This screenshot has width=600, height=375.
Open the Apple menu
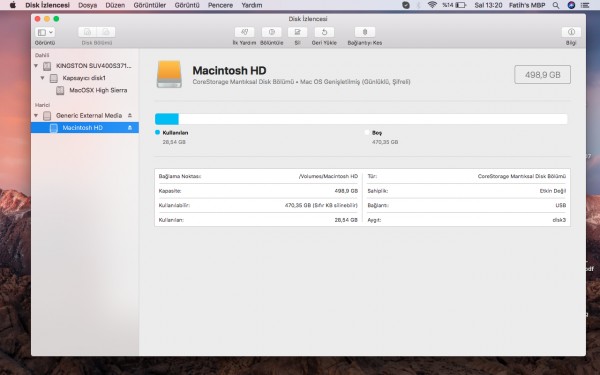click(x=13, y=5)
